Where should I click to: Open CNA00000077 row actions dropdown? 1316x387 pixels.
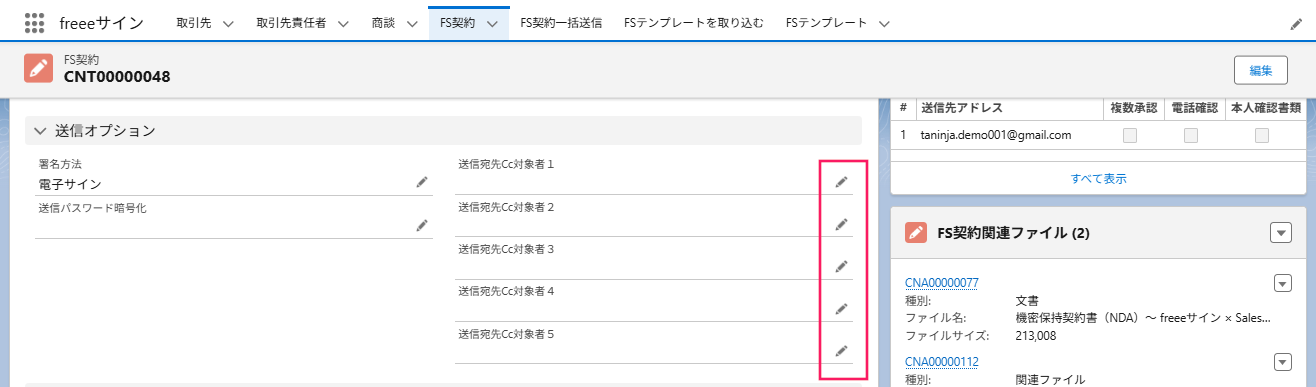(1283, 283)
